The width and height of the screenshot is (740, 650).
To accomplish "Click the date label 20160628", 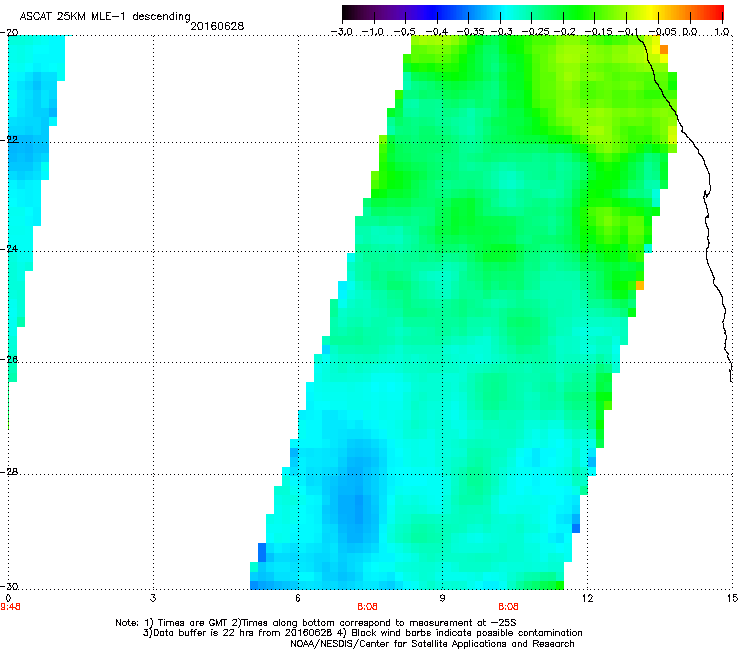I will pyautogui.click(x=217, y=26).
